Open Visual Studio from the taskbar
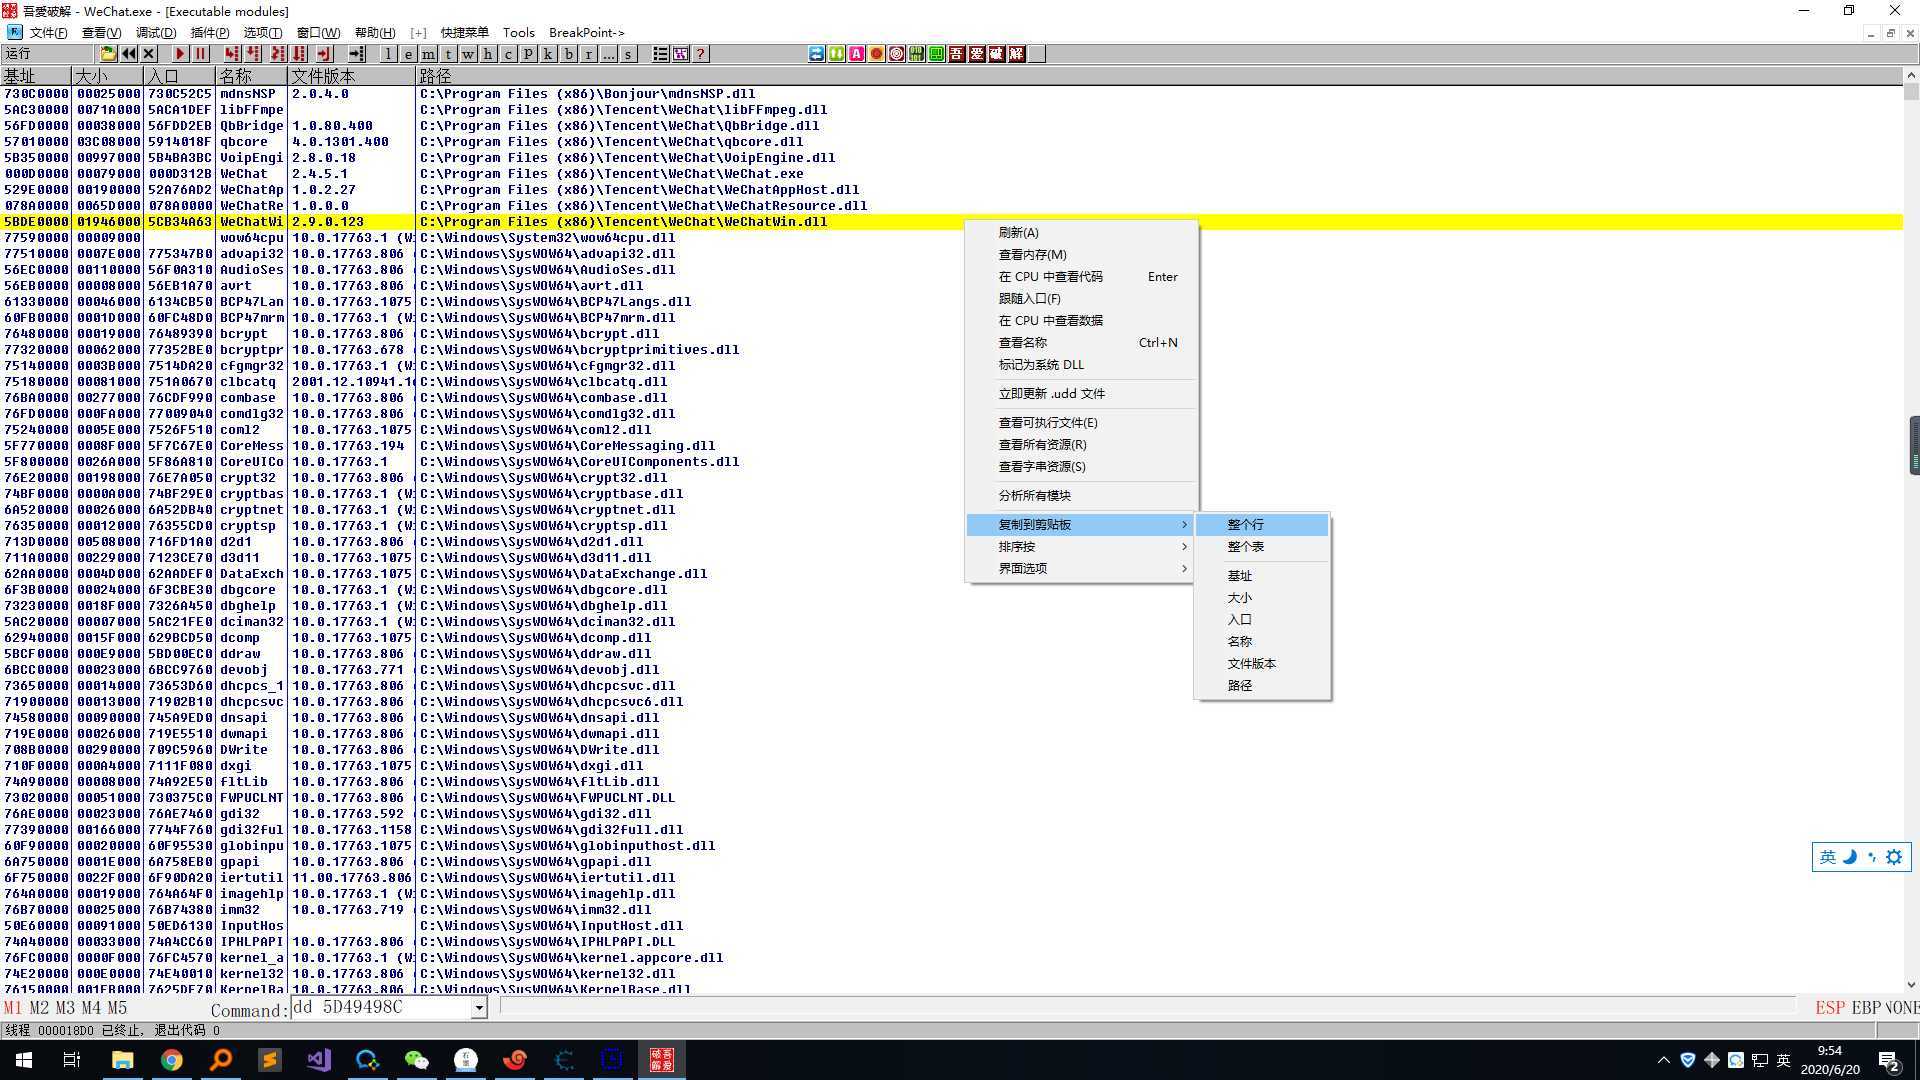This screenshot has height=1080, width=1920. (x=319, y=1060)
